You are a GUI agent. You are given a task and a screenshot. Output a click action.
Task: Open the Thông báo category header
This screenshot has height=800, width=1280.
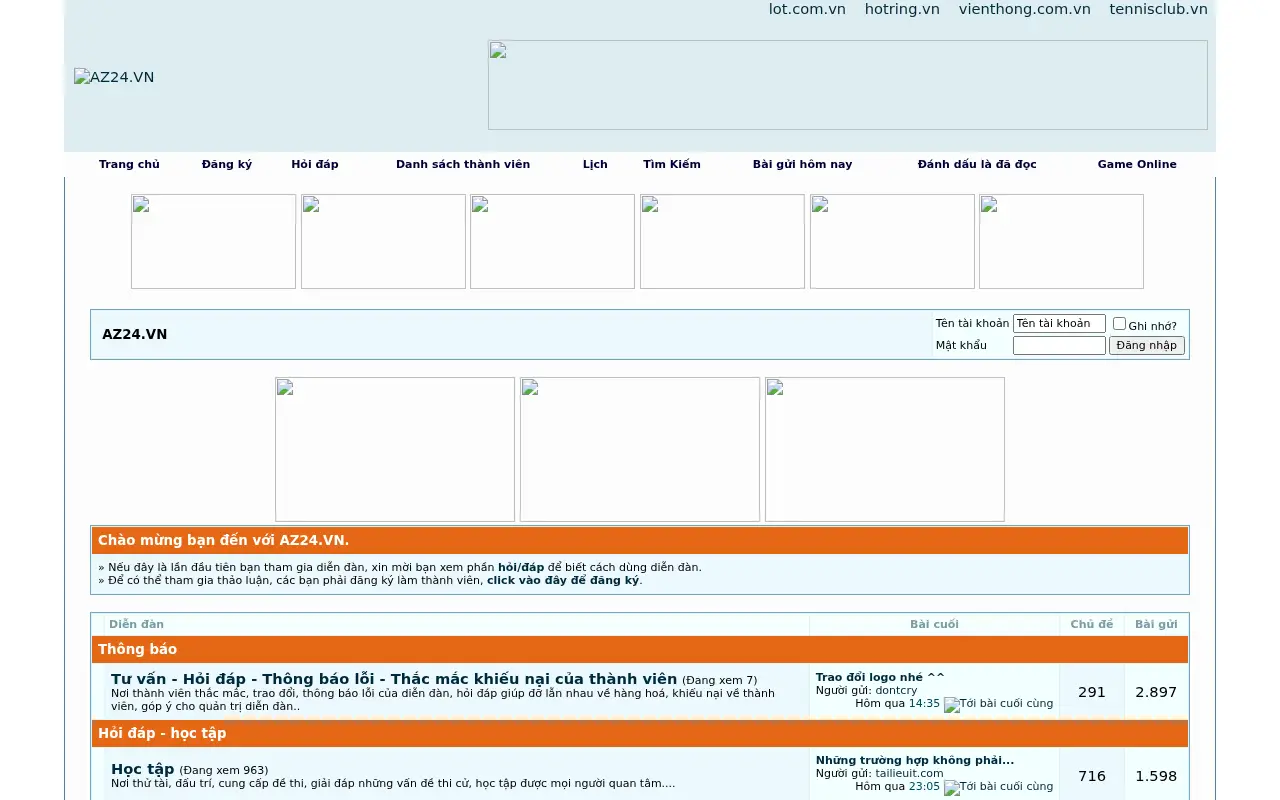pyautogui.click(x=137, y=649)
